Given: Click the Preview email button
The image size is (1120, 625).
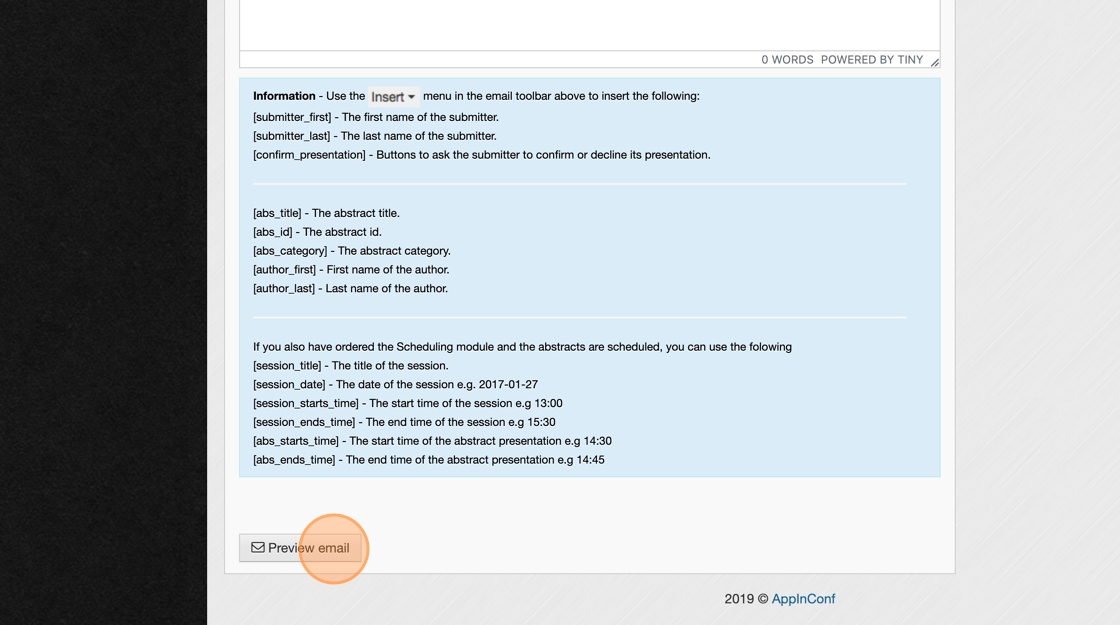Looking at the screenshot, I should pyautogui.click(x=301, y=548).
